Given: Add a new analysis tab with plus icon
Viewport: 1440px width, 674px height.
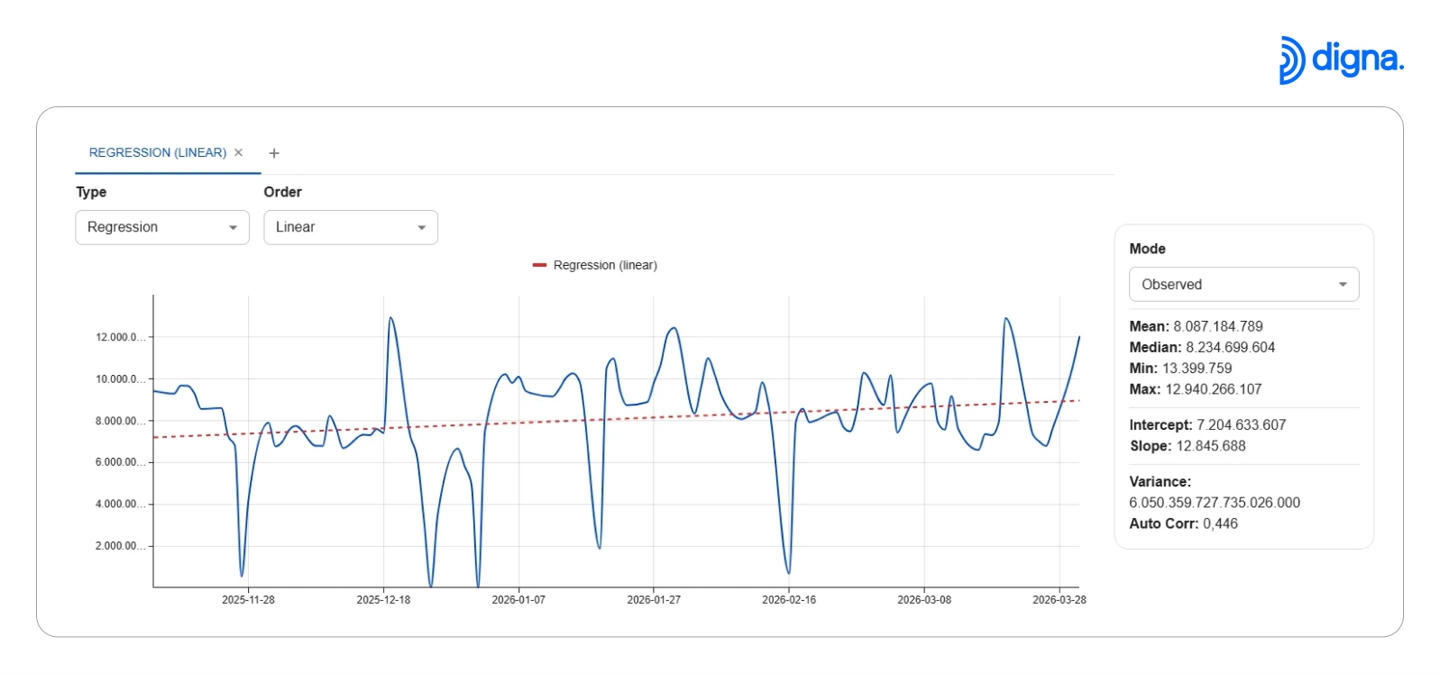Looking at the screenshot, I should [x=274, y=153].
